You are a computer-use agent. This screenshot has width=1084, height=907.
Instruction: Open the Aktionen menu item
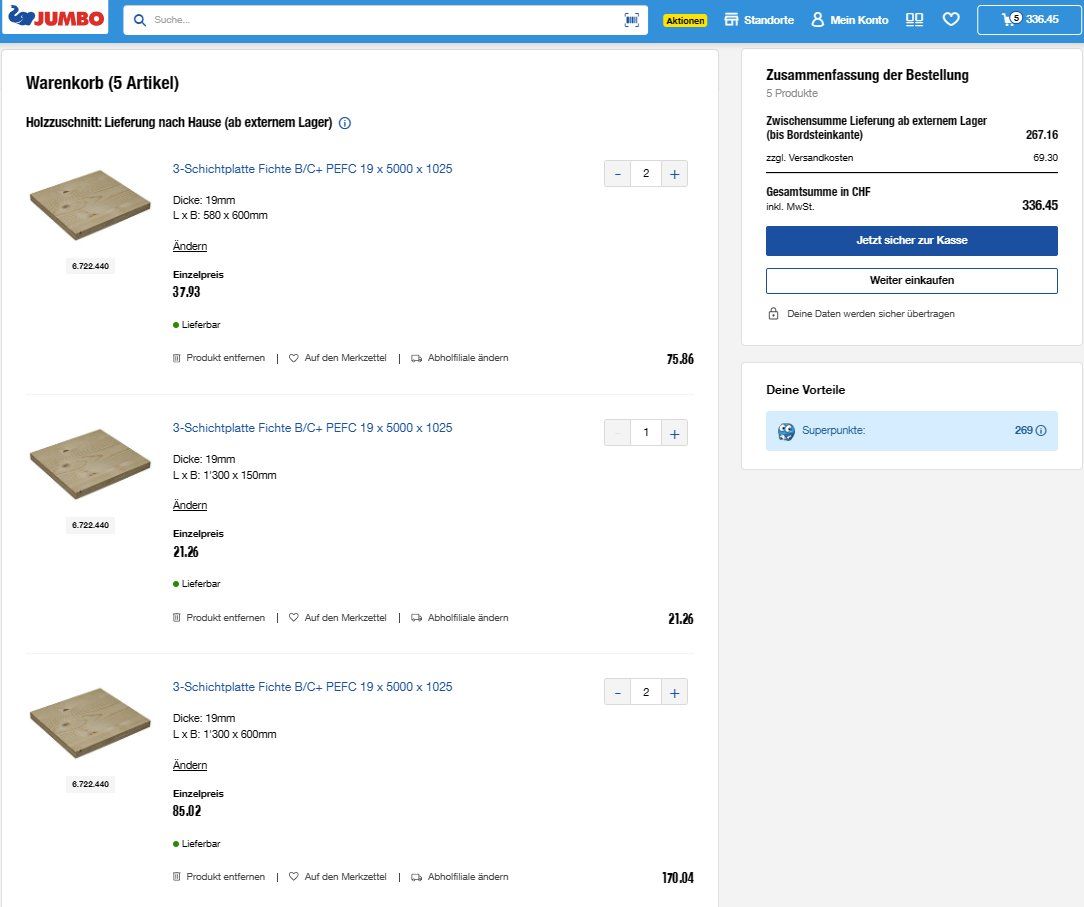coord(685,21)
